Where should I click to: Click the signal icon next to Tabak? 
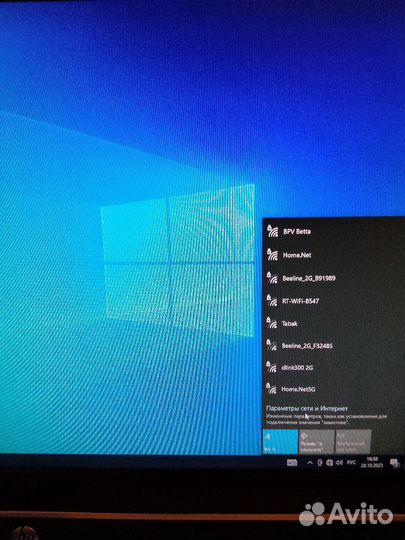tap(272, 323)
